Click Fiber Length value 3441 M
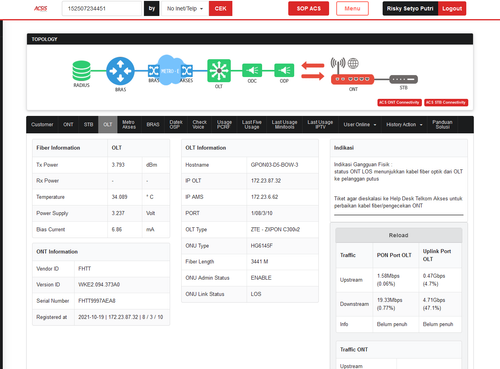 pos(259,262)
